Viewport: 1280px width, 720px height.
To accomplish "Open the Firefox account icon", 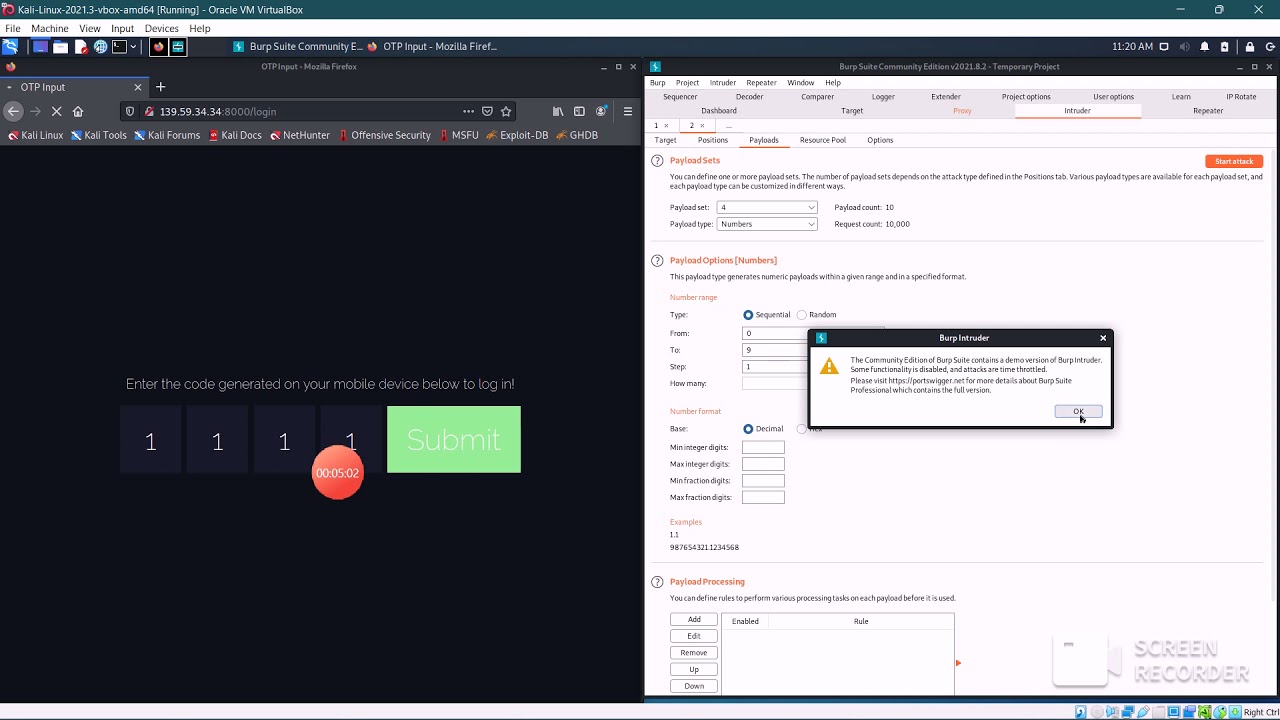I will (601, 111).
